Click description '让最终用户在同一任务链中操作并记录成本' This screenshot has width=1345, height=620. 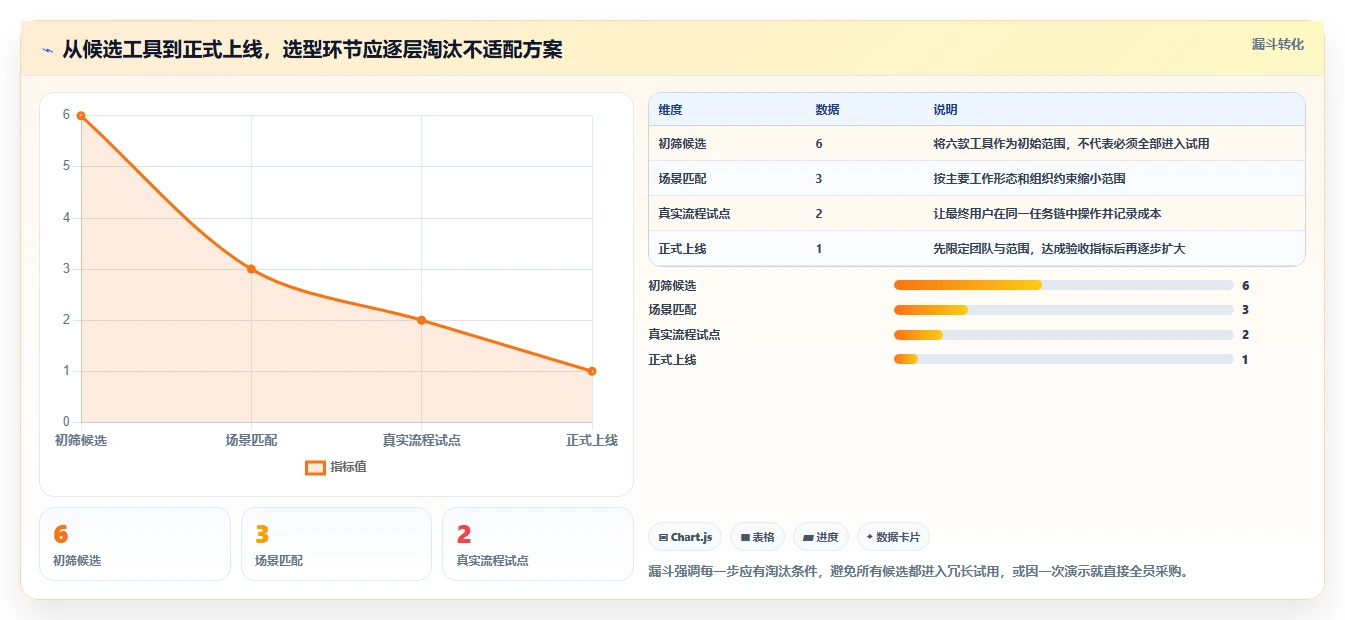[1047, 214]
